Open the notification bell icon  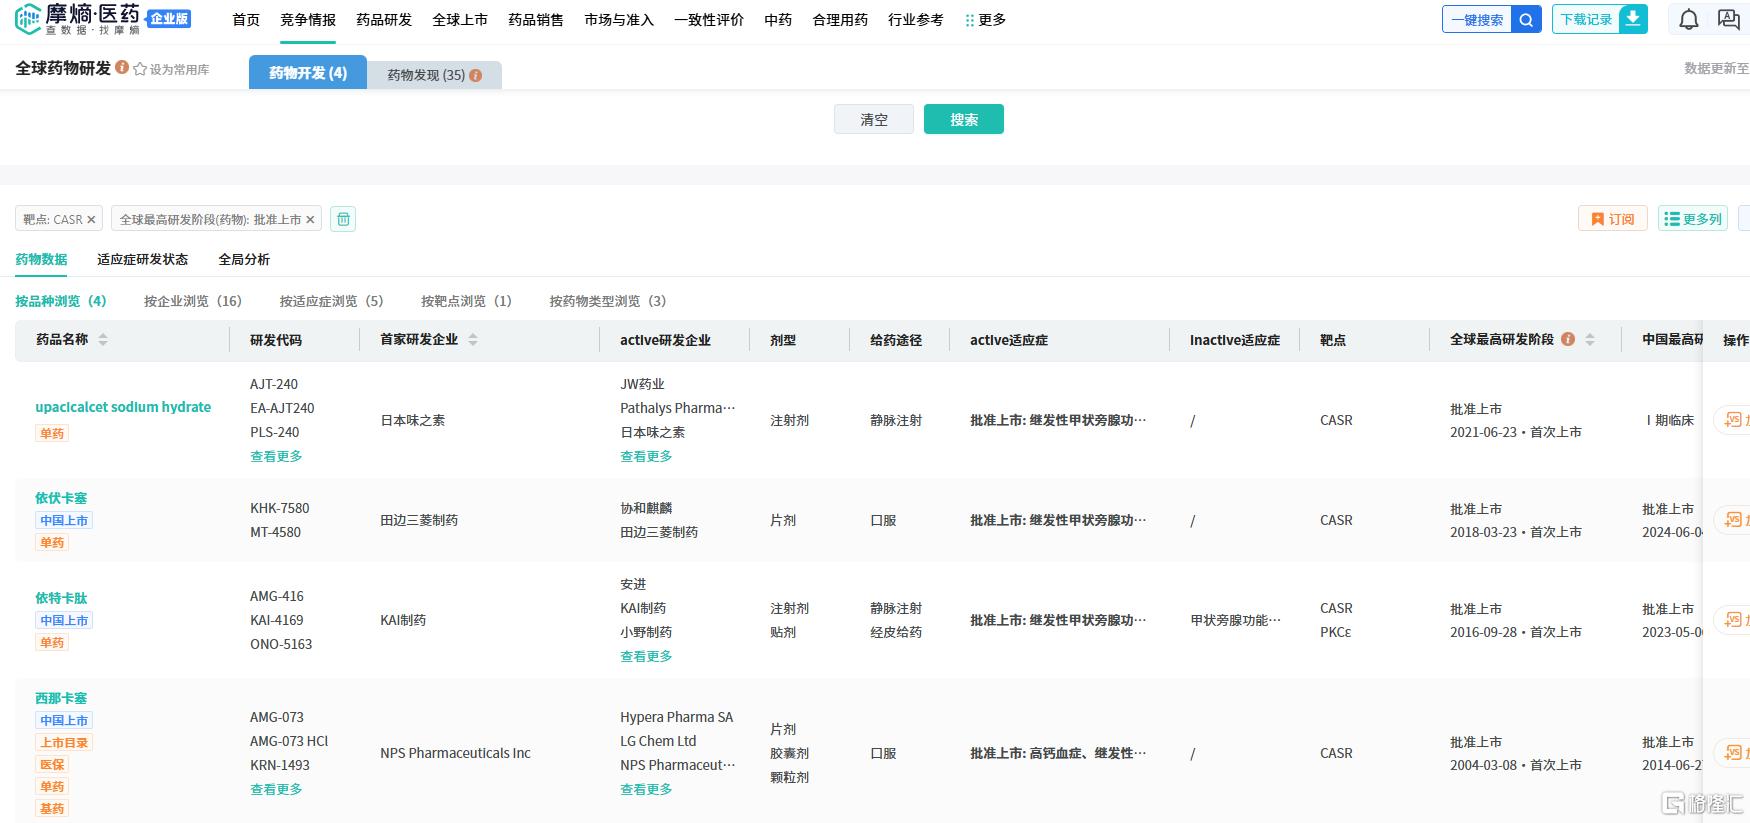click(1689, 20)
